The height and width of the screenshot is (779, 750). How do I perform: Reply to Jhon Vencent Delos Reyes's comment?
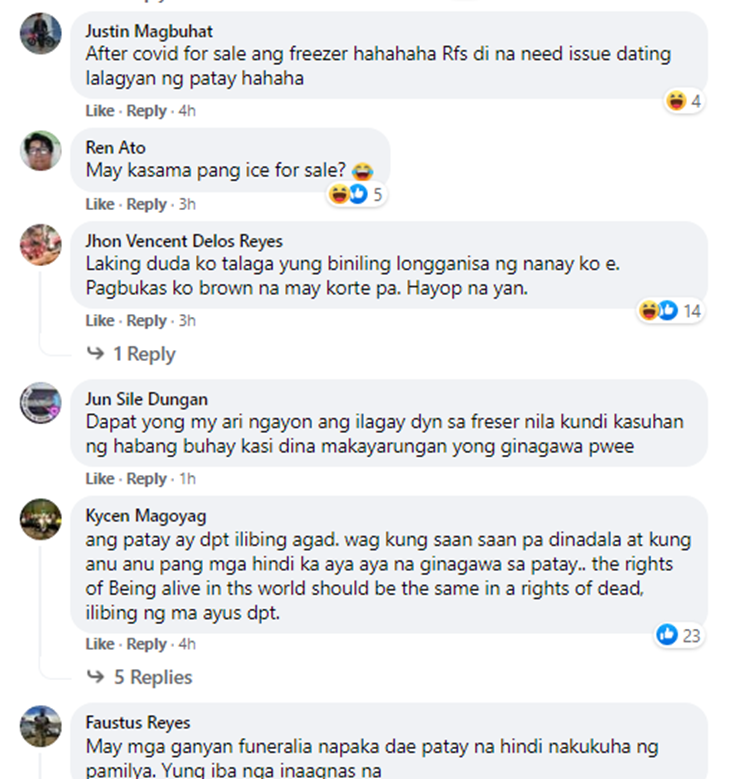(147, 320)
